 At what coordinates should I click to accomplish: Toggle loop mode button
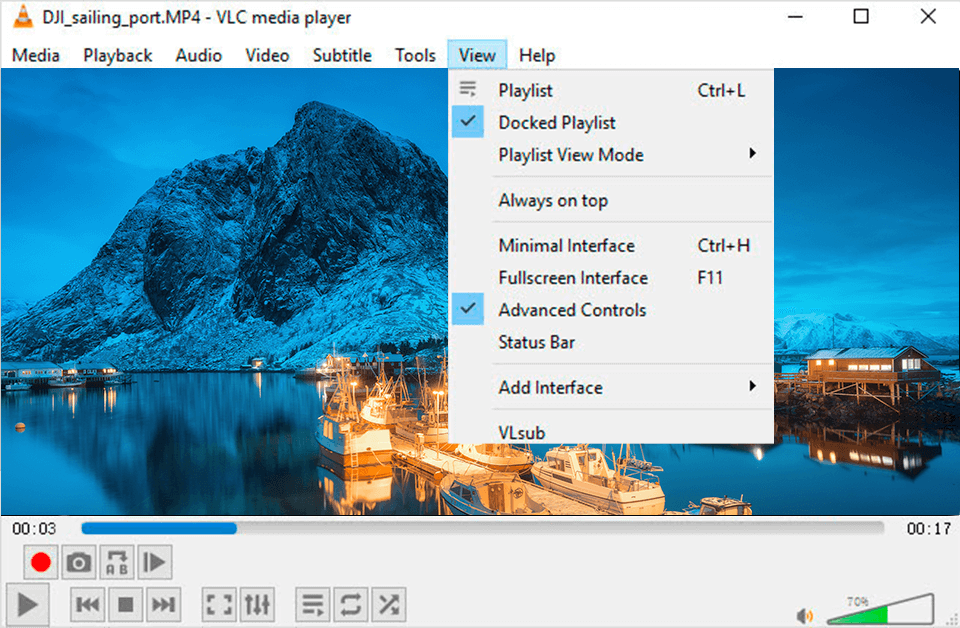pos(351,604)
